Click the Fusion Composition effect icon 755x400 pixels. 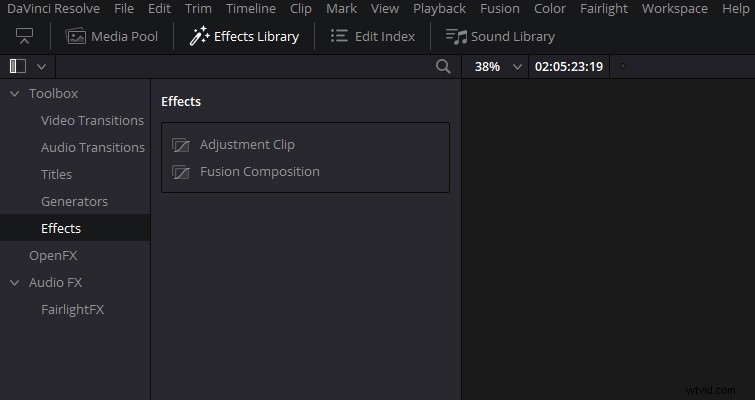(181, 172)
